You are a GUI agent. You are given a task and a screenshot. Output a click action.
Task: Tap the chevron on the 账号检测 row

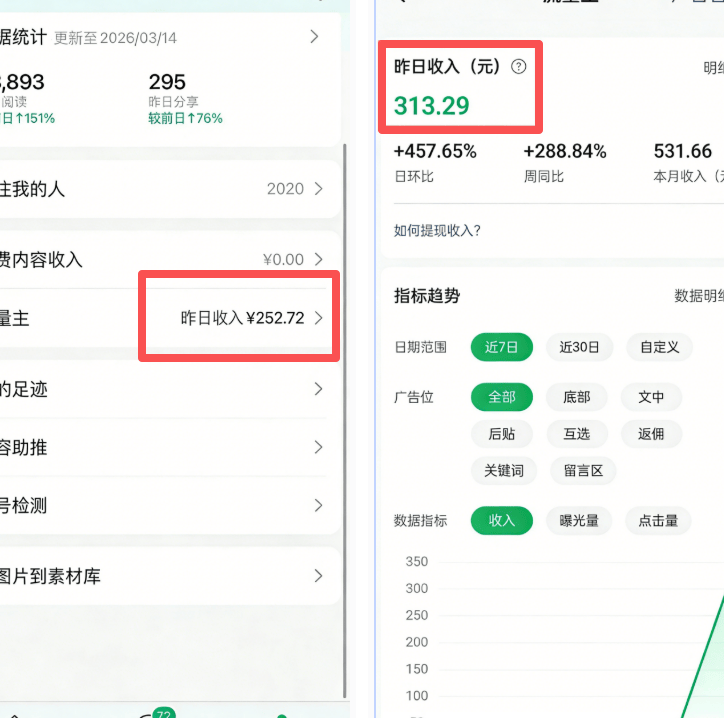318,505
